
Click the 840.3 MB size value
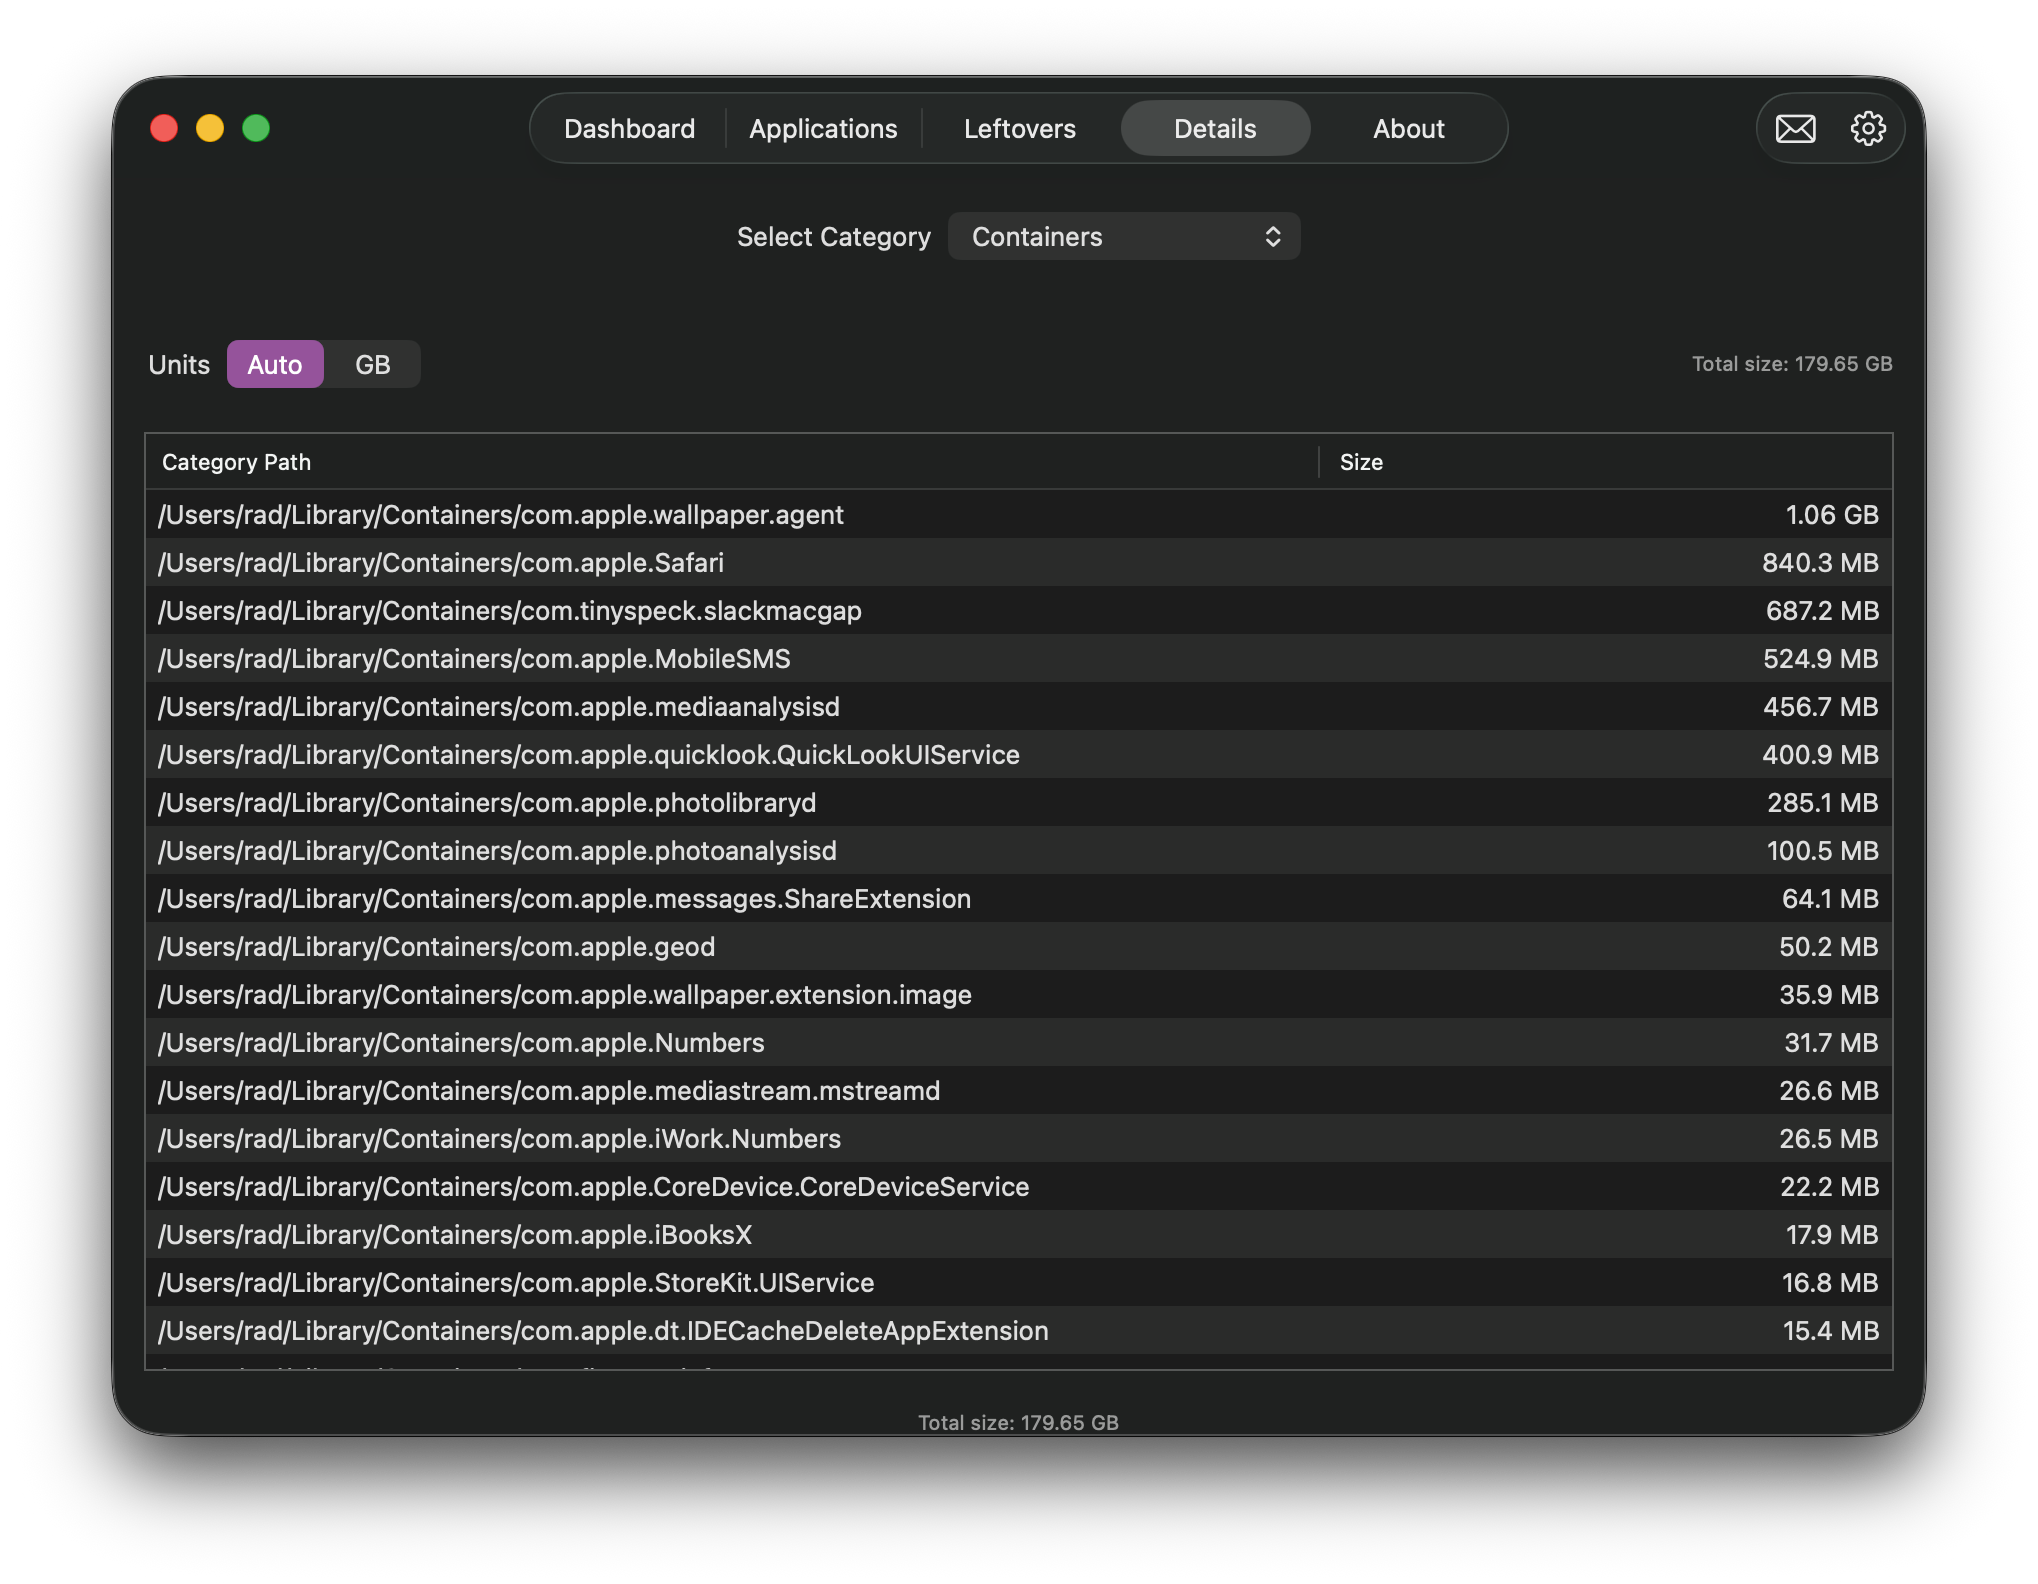click(1820, 563)
